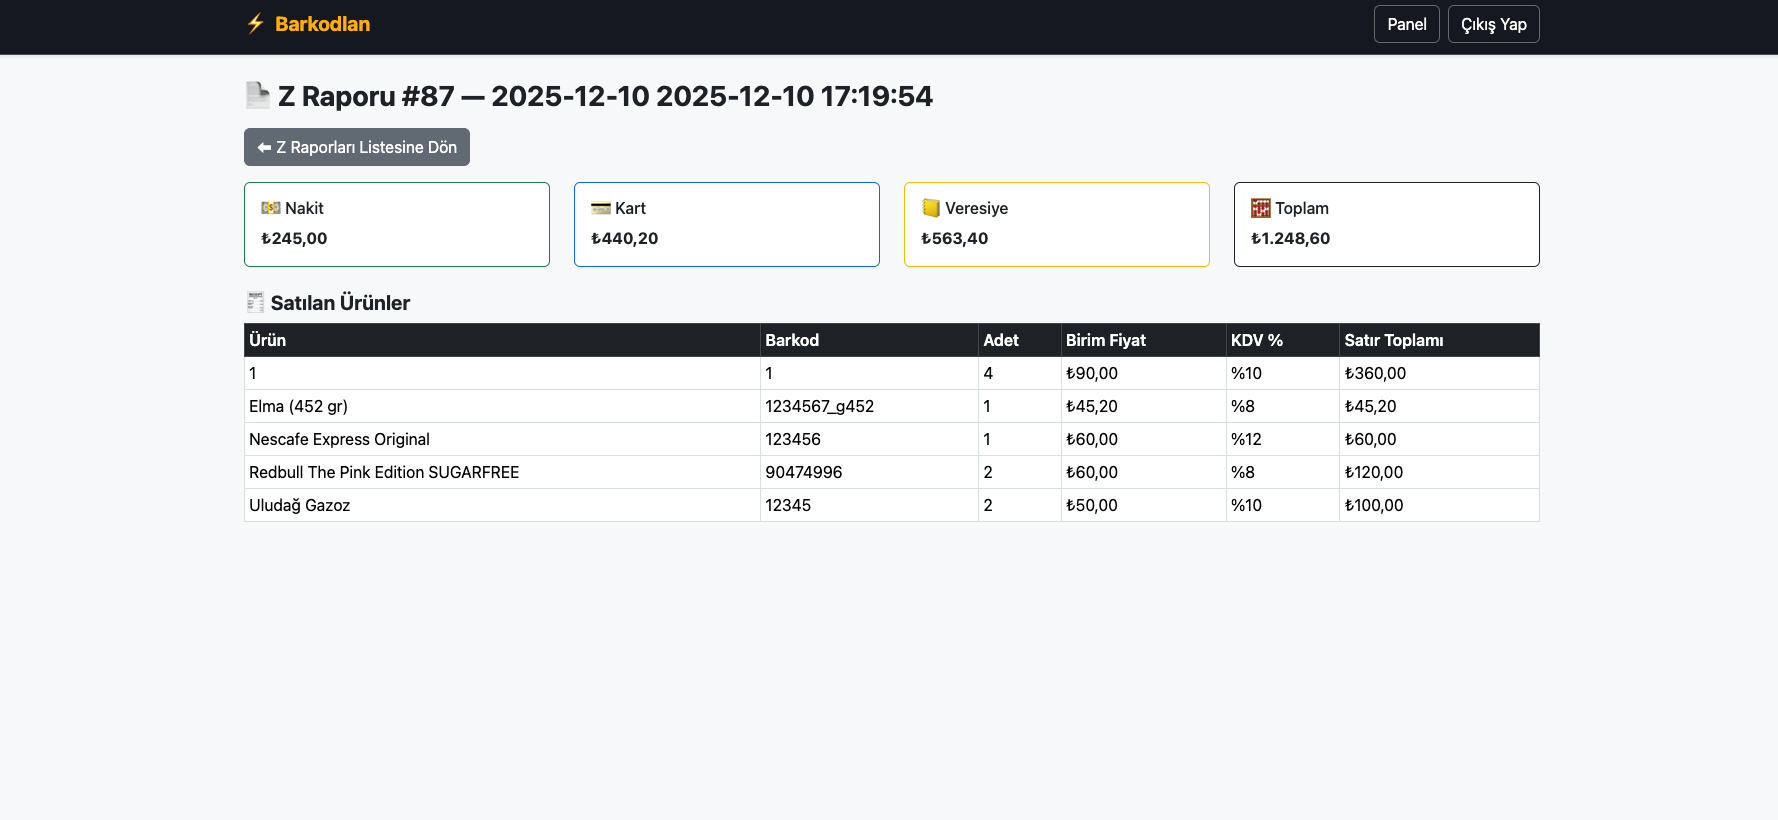This screenshot has height=820, width=1778.
Task: Click the document icon beside Z Raporu title
Action: [x=258, y=96]
